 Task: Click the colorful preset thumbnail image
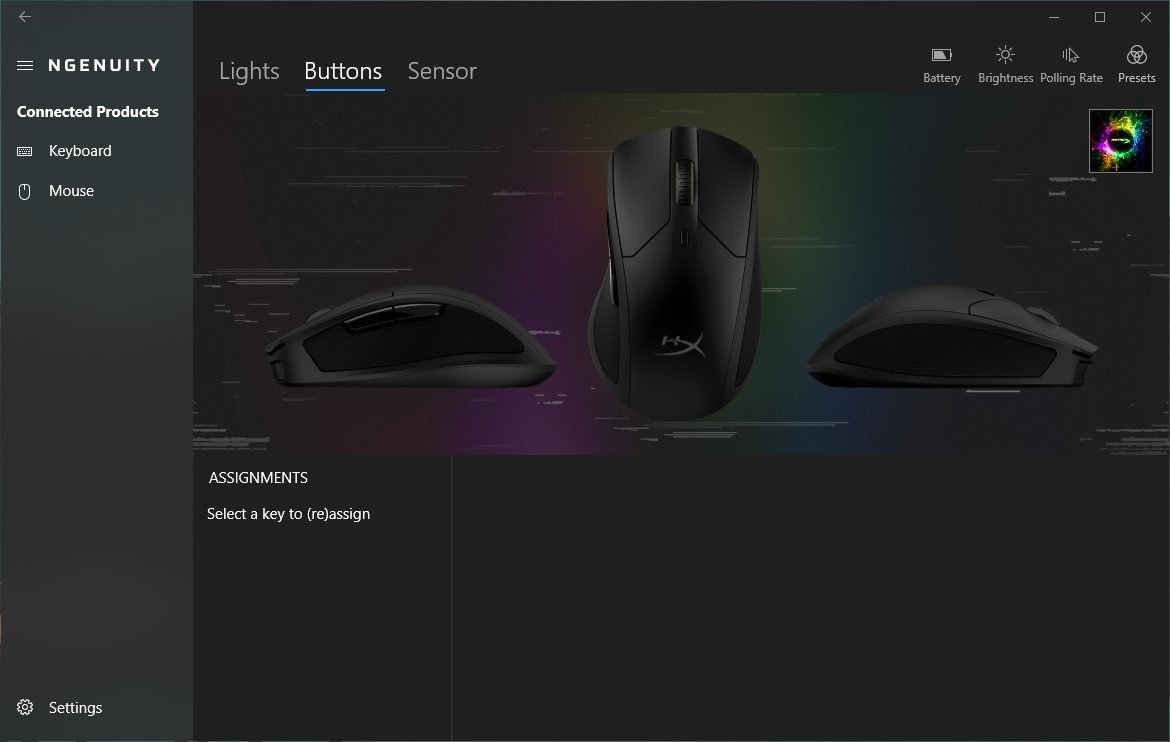click(x=1120, y=141)
